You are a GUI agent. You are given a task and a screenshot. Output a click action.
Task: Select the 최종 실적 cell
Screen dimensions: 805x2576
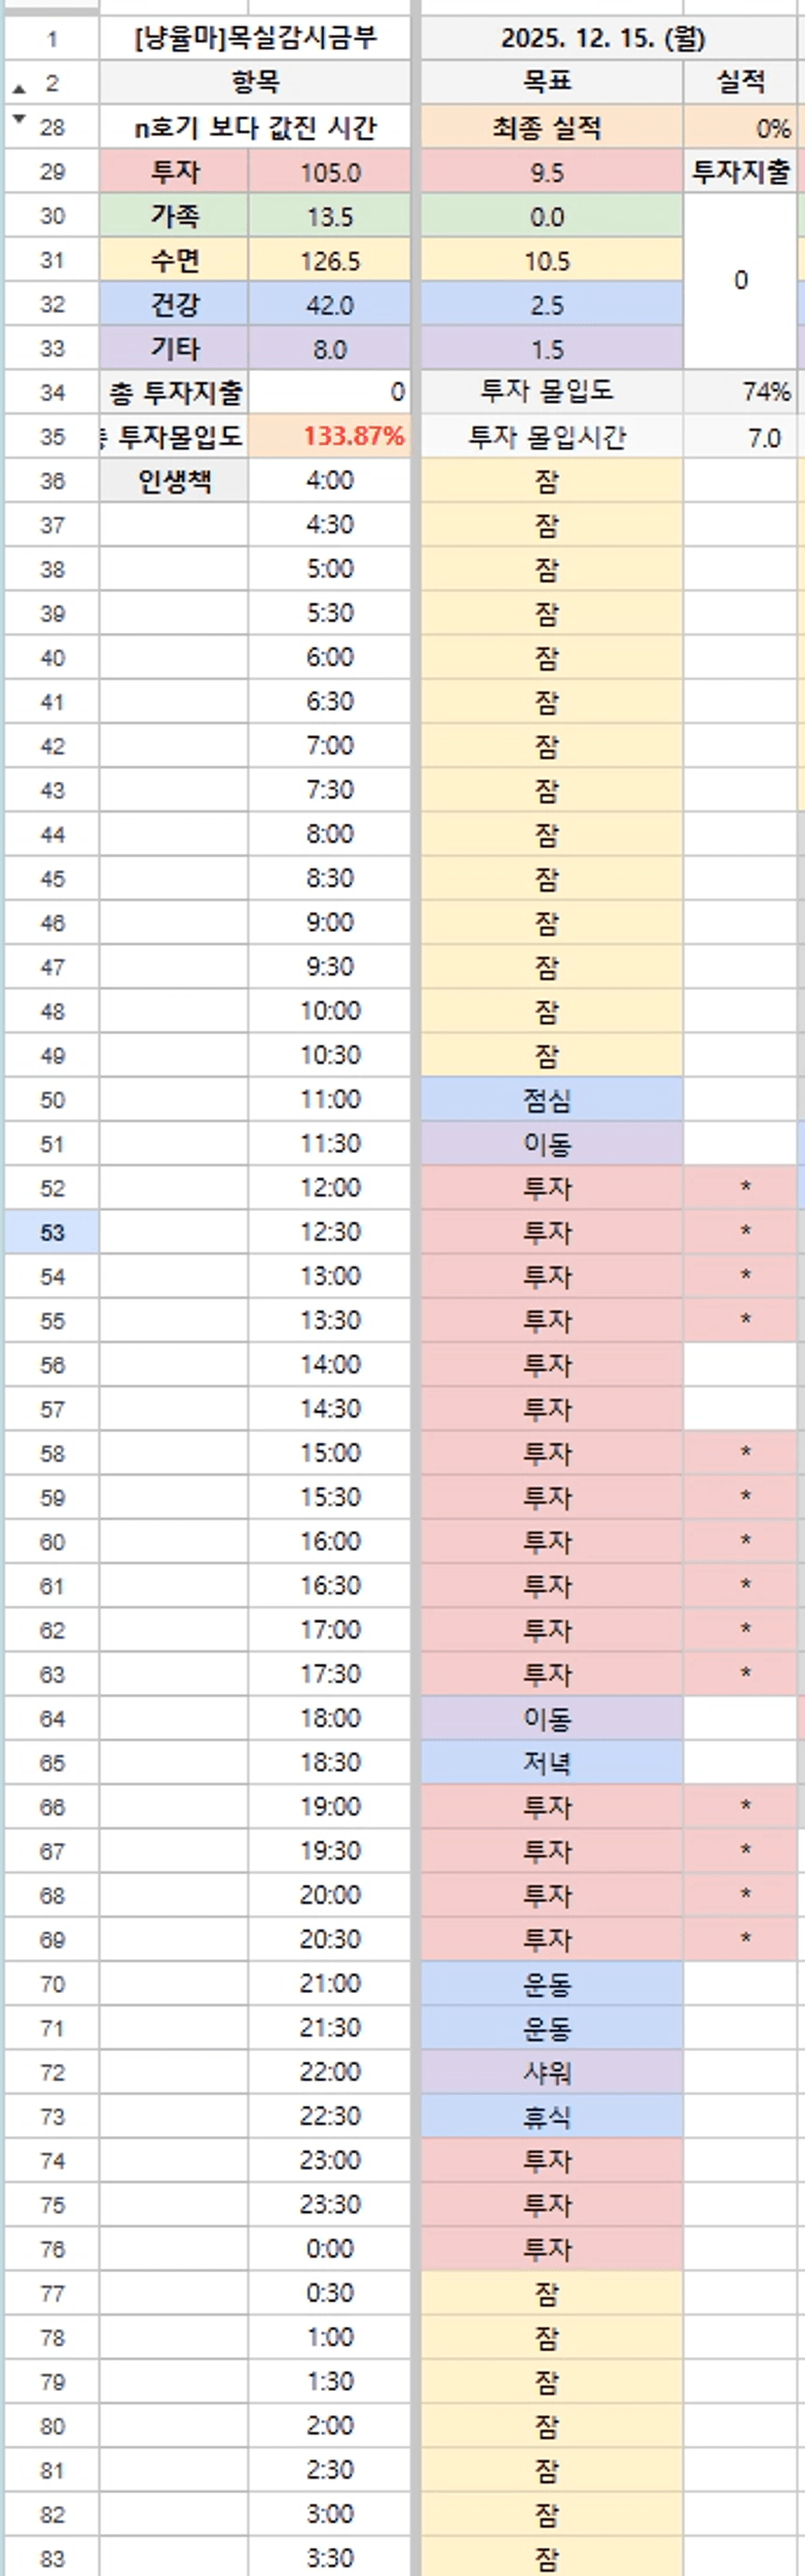point(547,128)
